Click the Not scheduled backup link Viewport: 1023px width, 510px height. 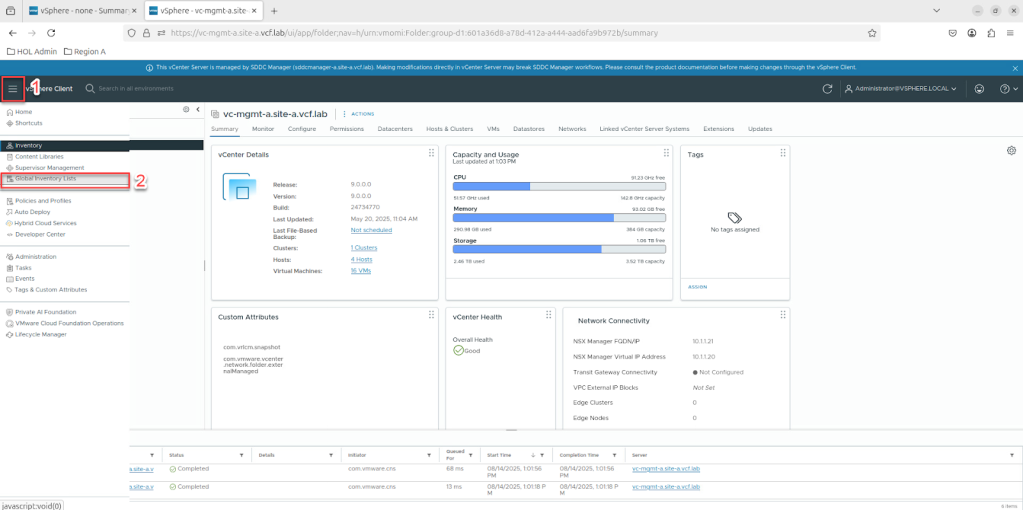[x=371, y=230]
